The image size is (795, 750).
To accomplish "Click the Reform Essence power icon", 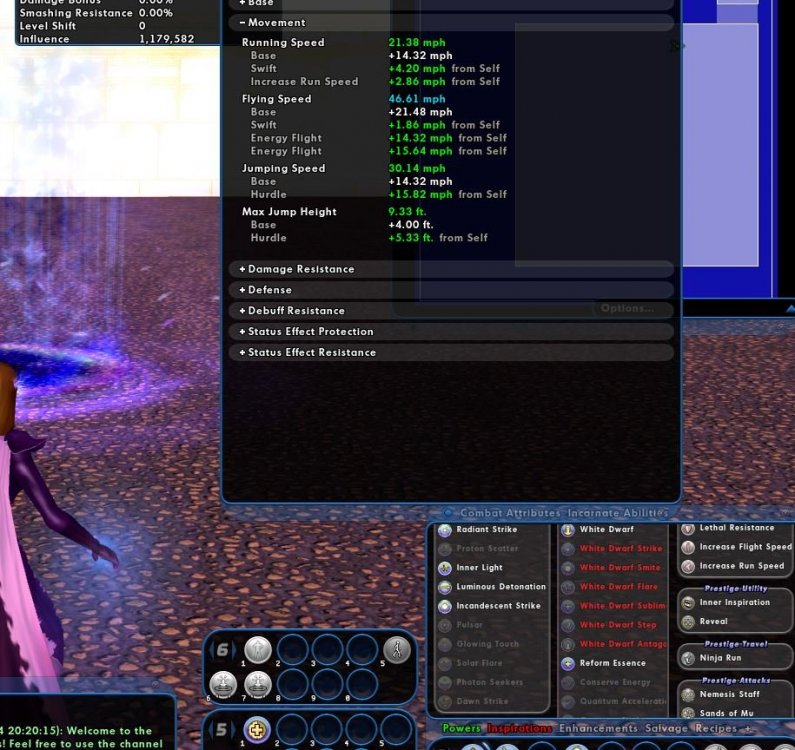I will (568, 663).
